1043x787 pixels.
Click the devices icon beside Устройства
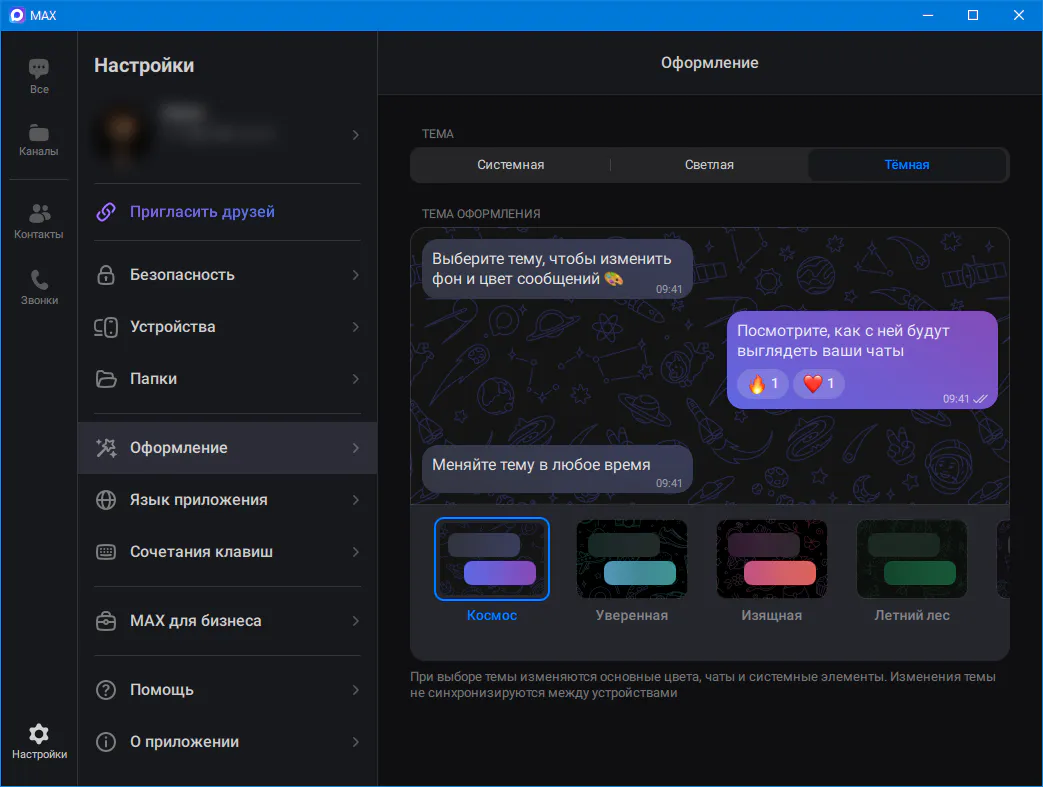[106, 327]
